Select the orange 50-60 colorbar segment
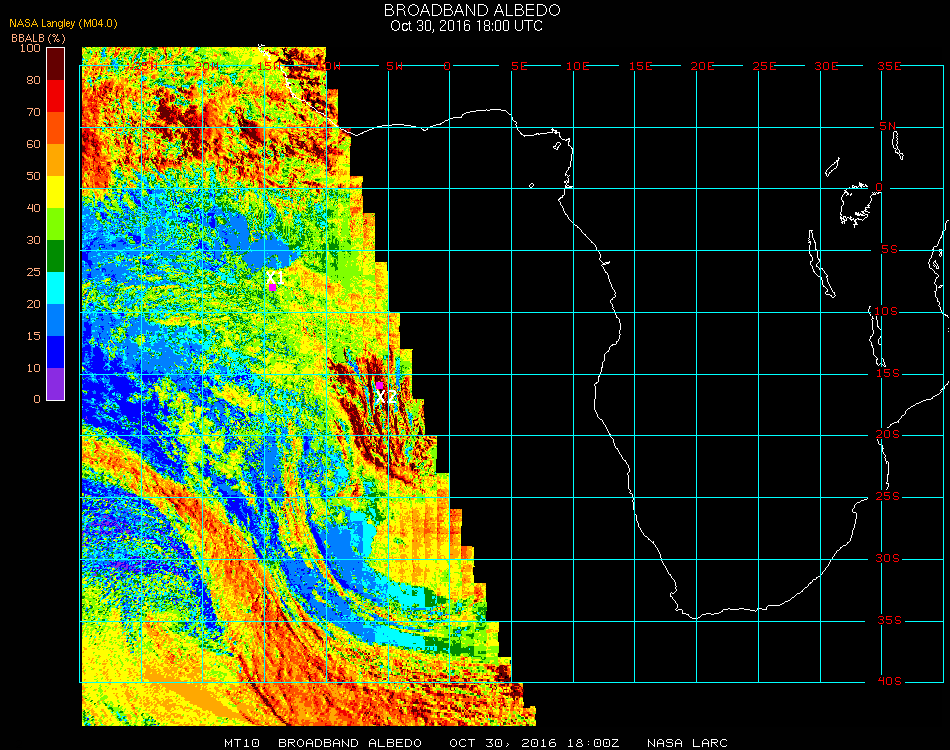The width and height of the screenshot is (950, 750). click(x=55, y=160)
